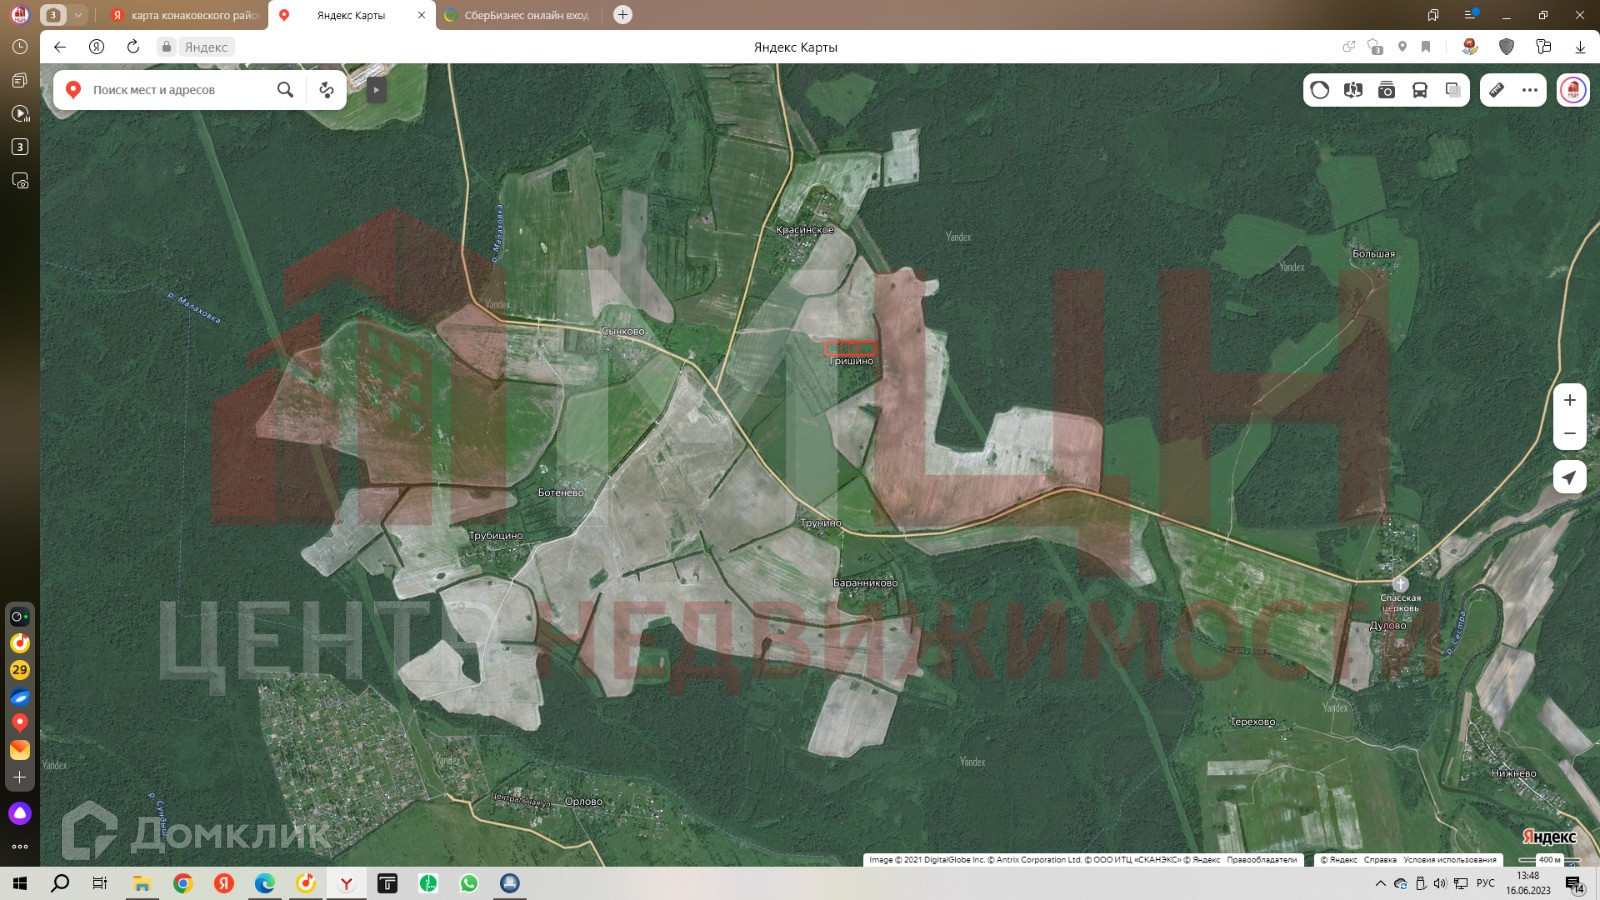Viewport: 1600px width, 900px height.
Task: Open the Windows Start menu
Action: (20, 883)
